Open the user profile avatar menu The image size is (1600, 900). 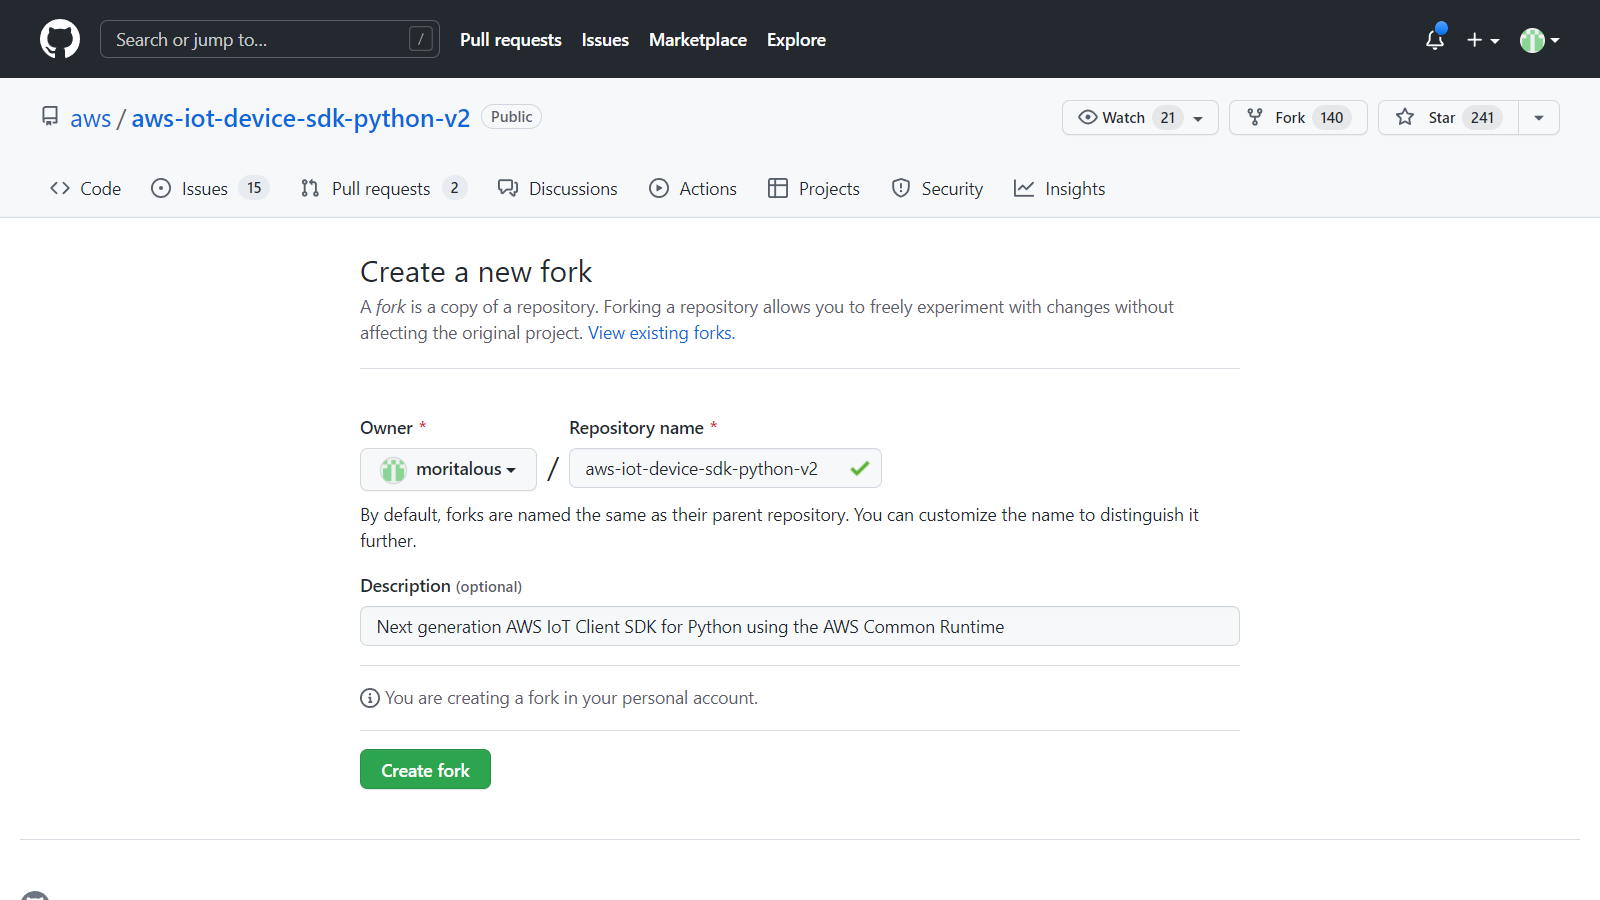[x=1539, y=40]
